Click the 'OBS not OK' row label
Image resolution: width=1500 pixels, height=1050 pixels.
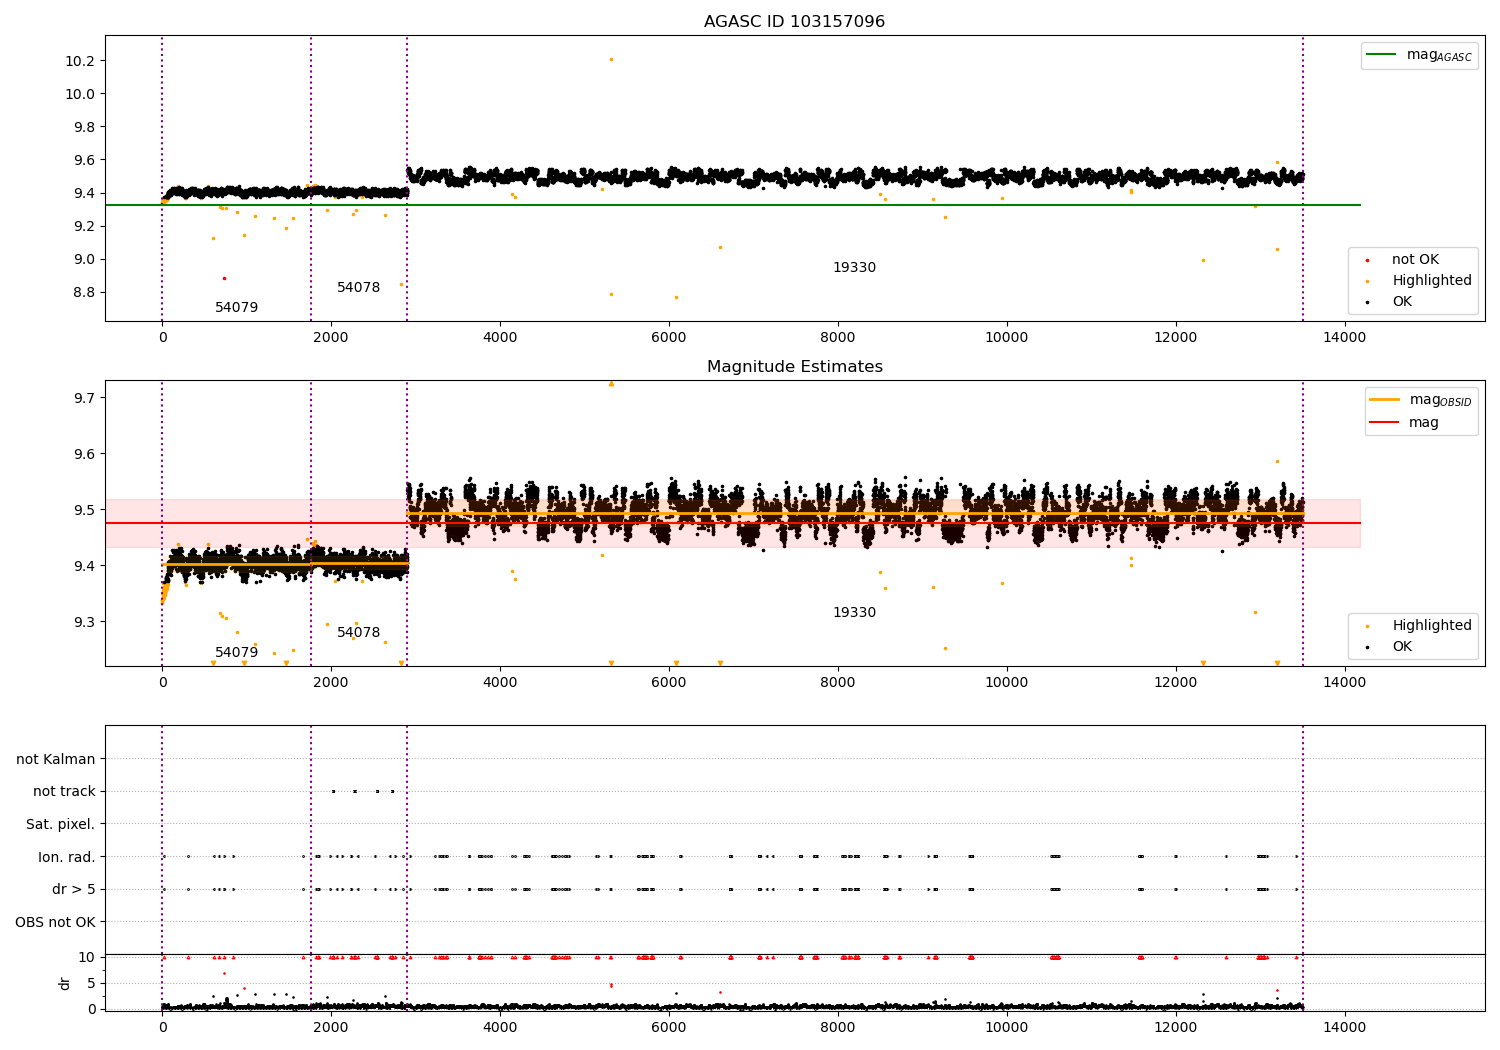coord(55,922)
